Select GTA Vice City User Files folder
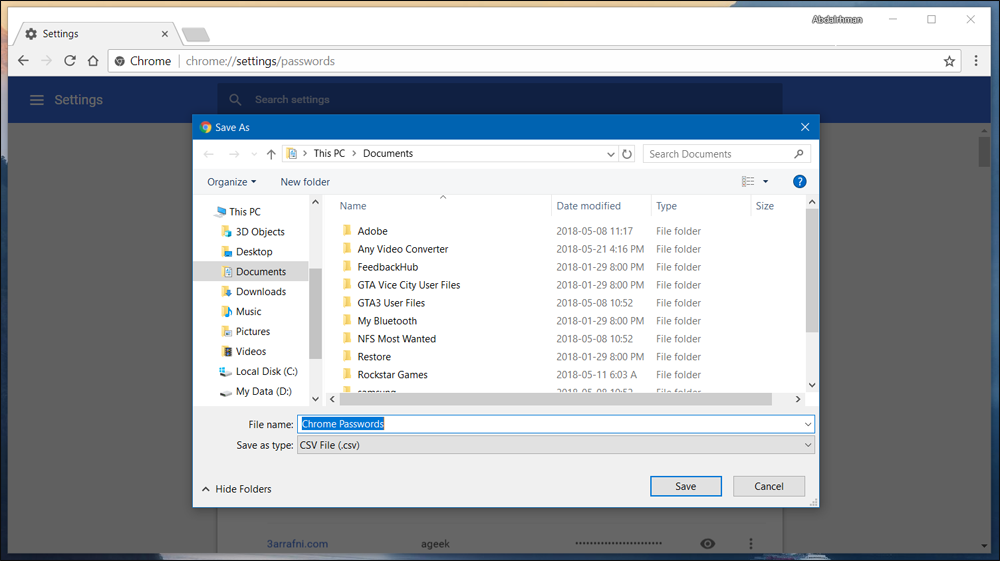This screenshot has width=1000, height=561. click(401, 285)
